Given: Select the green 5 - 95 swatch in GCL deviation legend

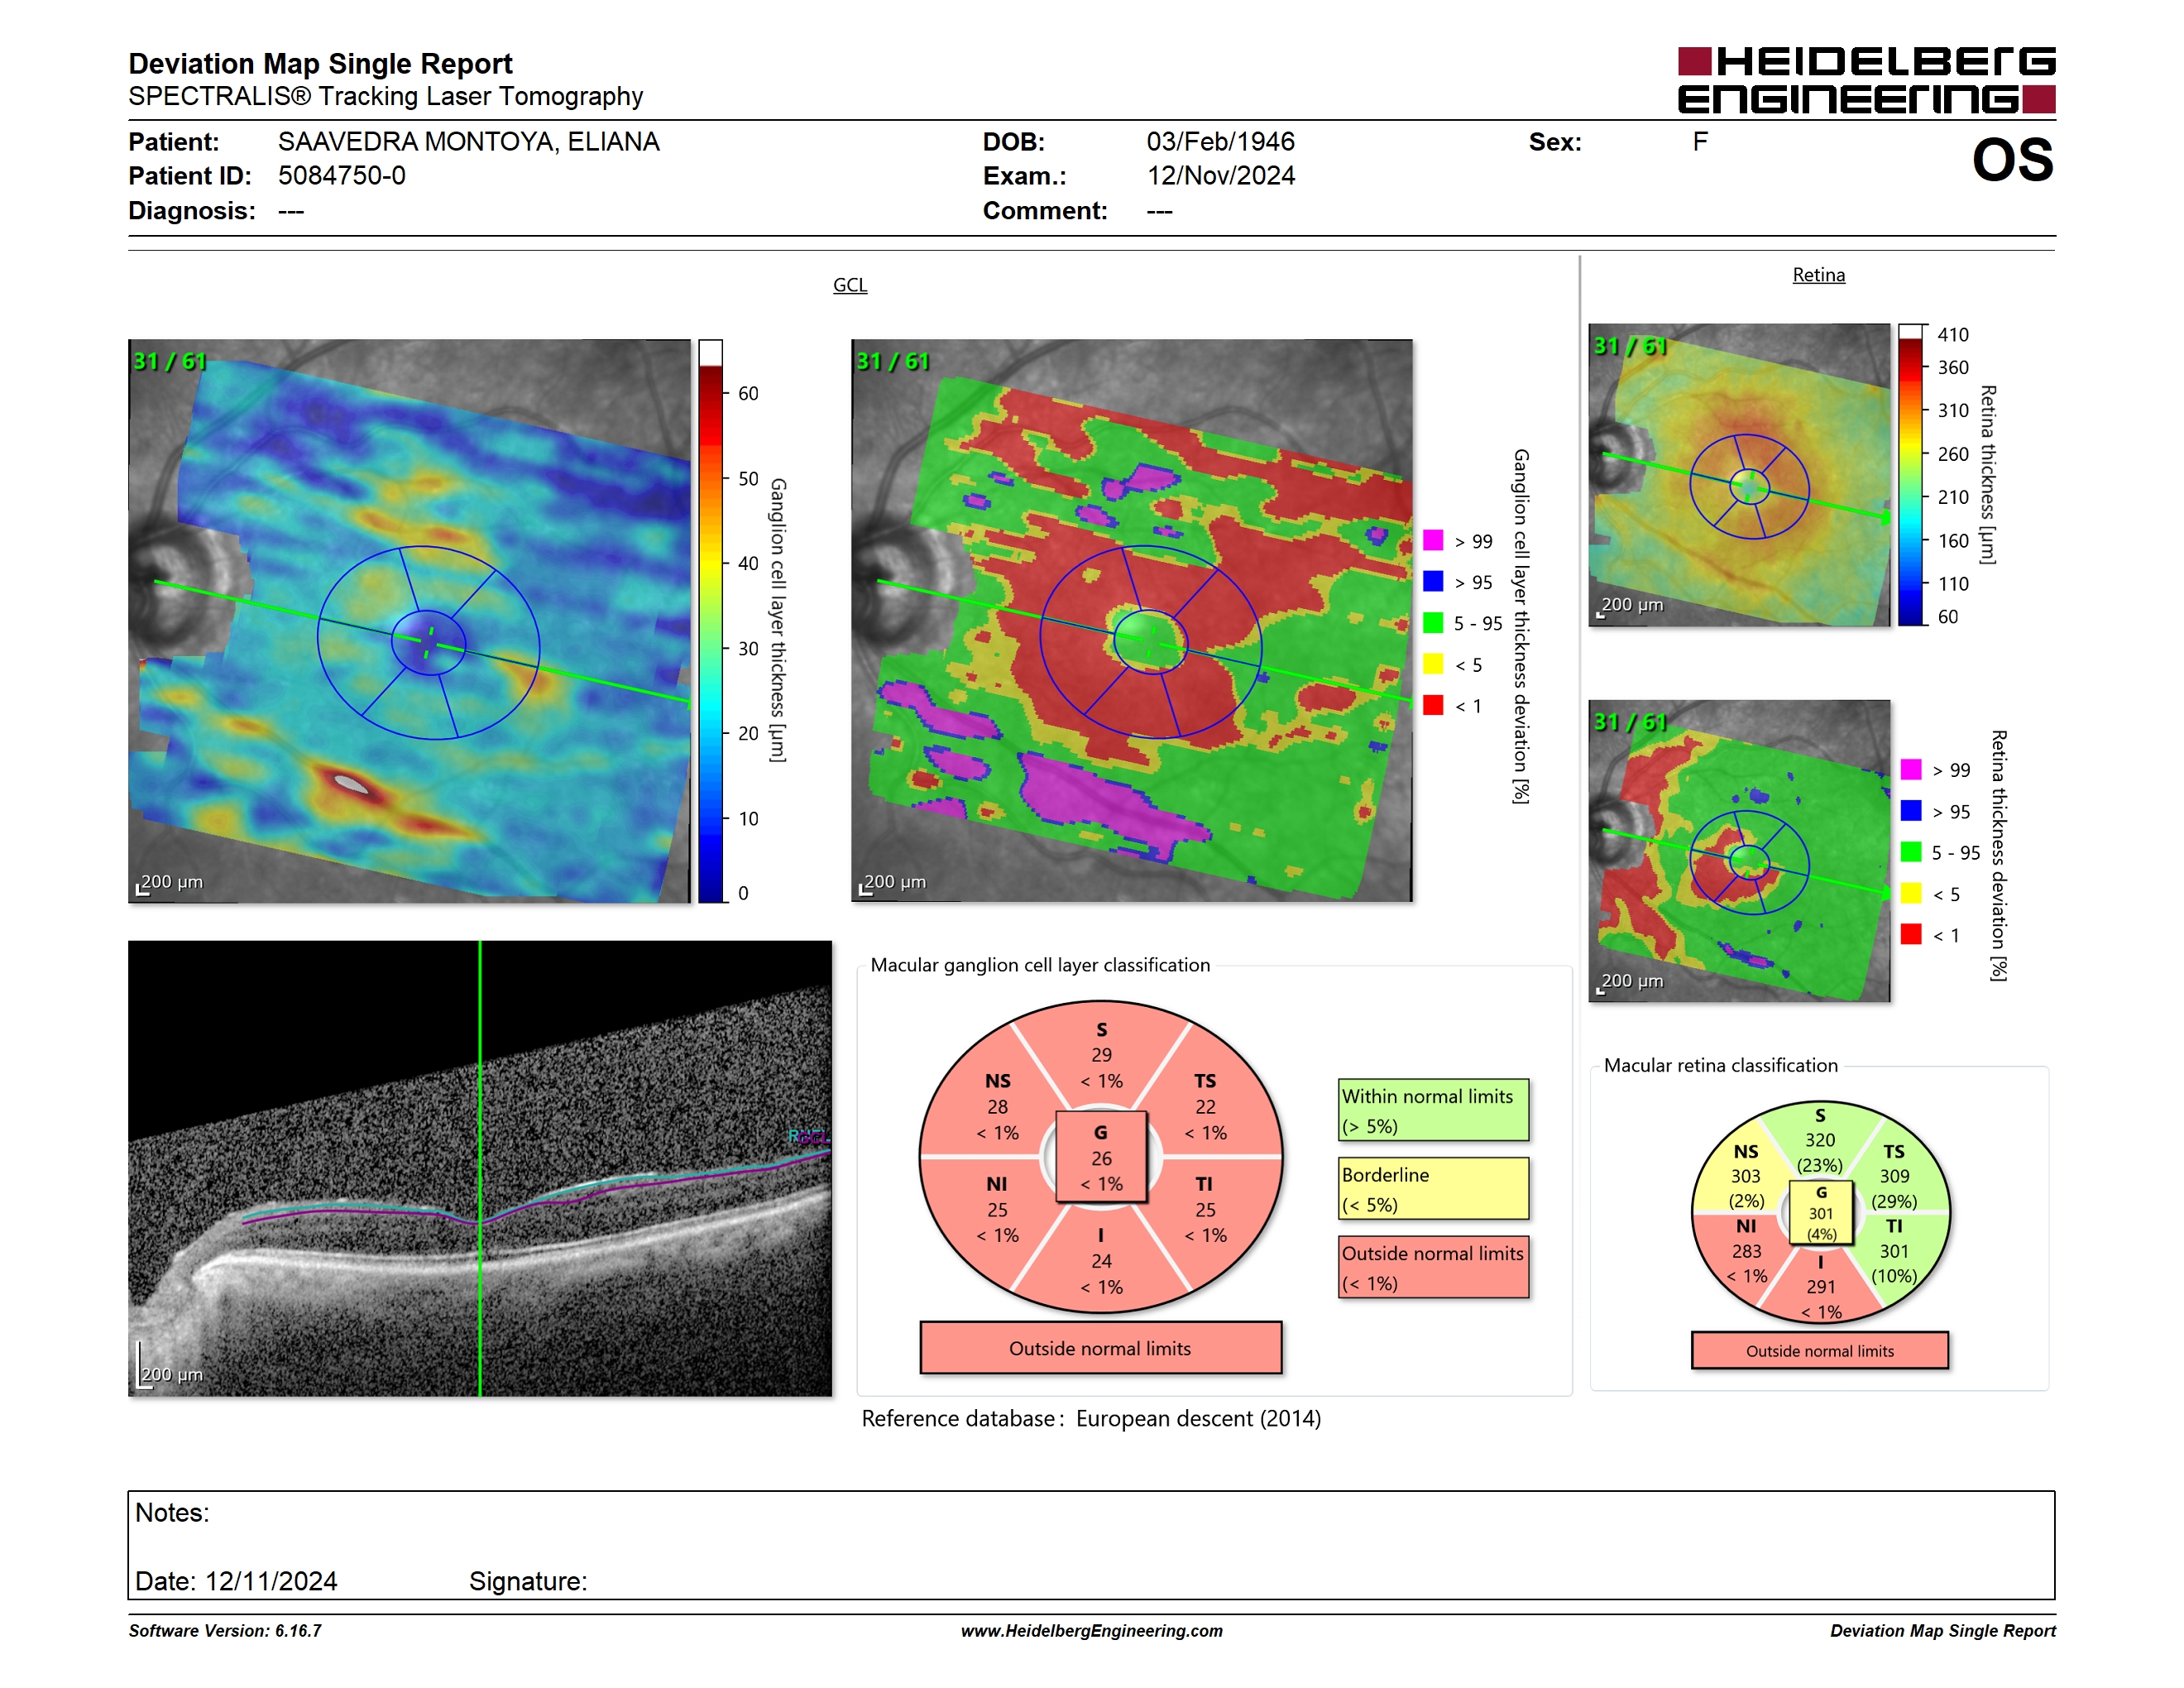Looking at the screenshot, I should (1432, 623).
